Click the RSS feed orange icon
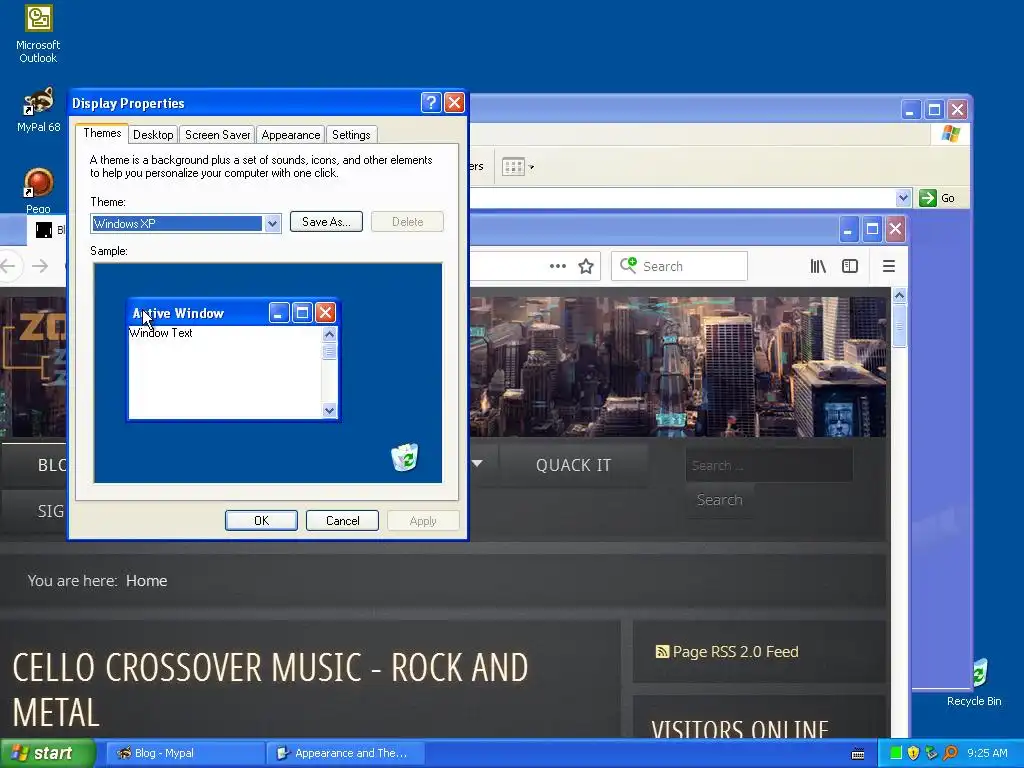1024x768 pixels. click(x=662, y=652)
